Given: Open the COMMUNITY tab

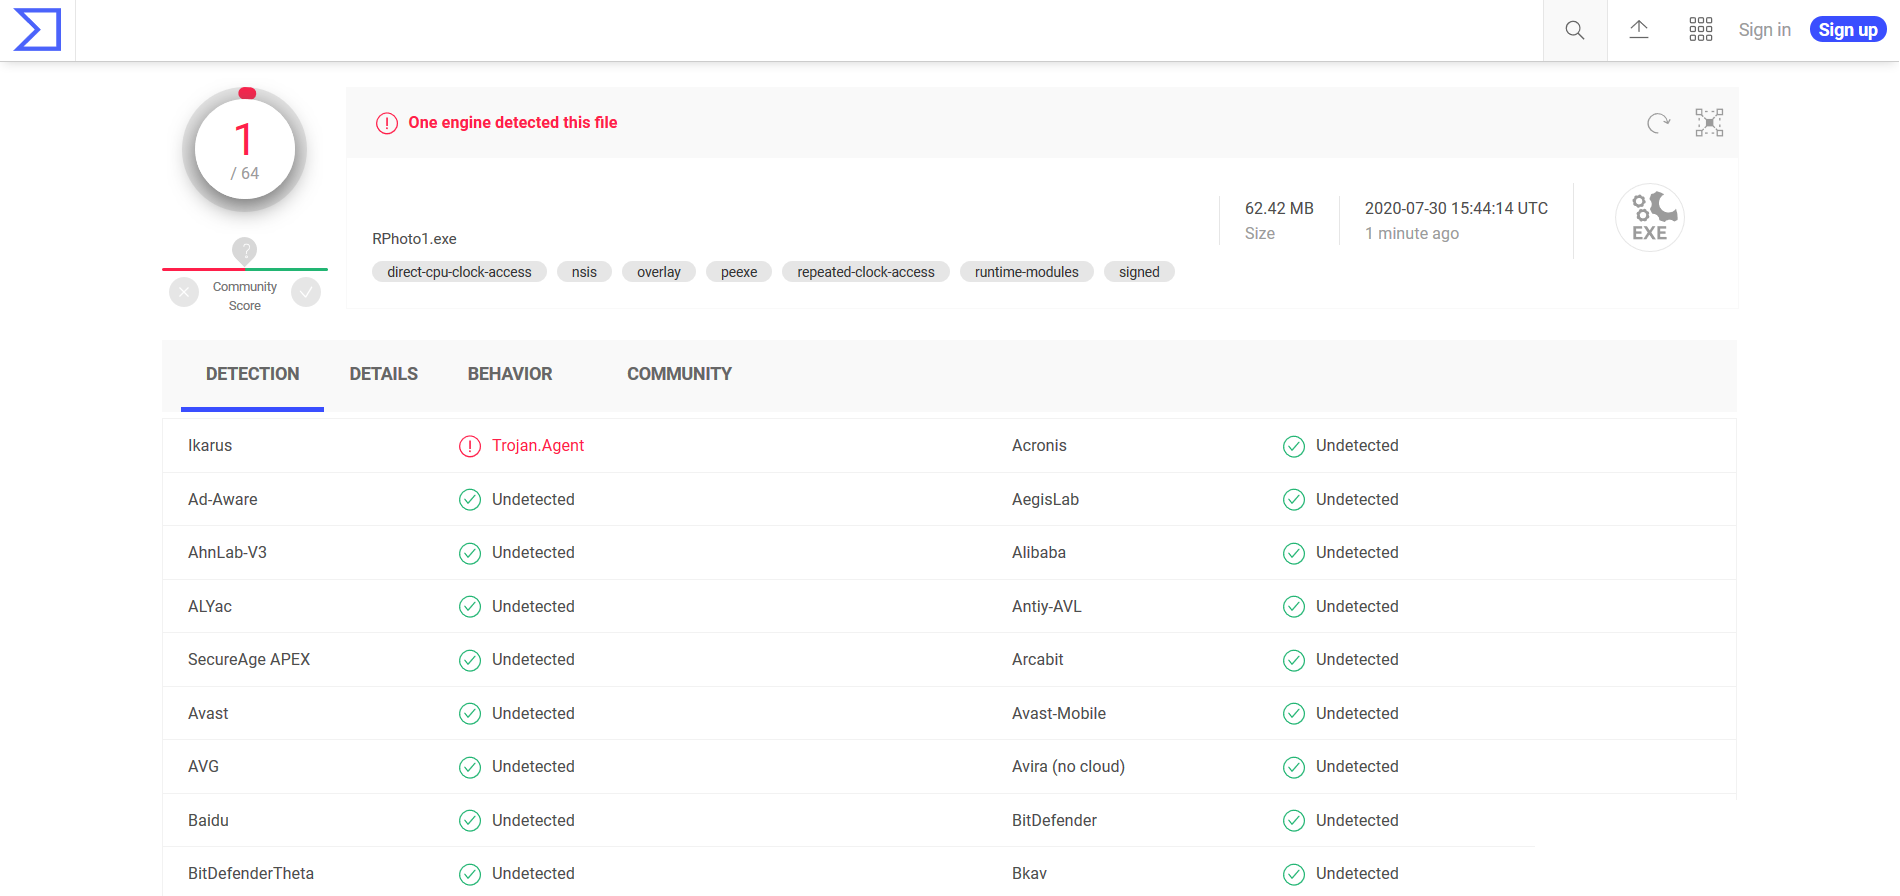Looking at the screenshot, I should click(680, 374).
